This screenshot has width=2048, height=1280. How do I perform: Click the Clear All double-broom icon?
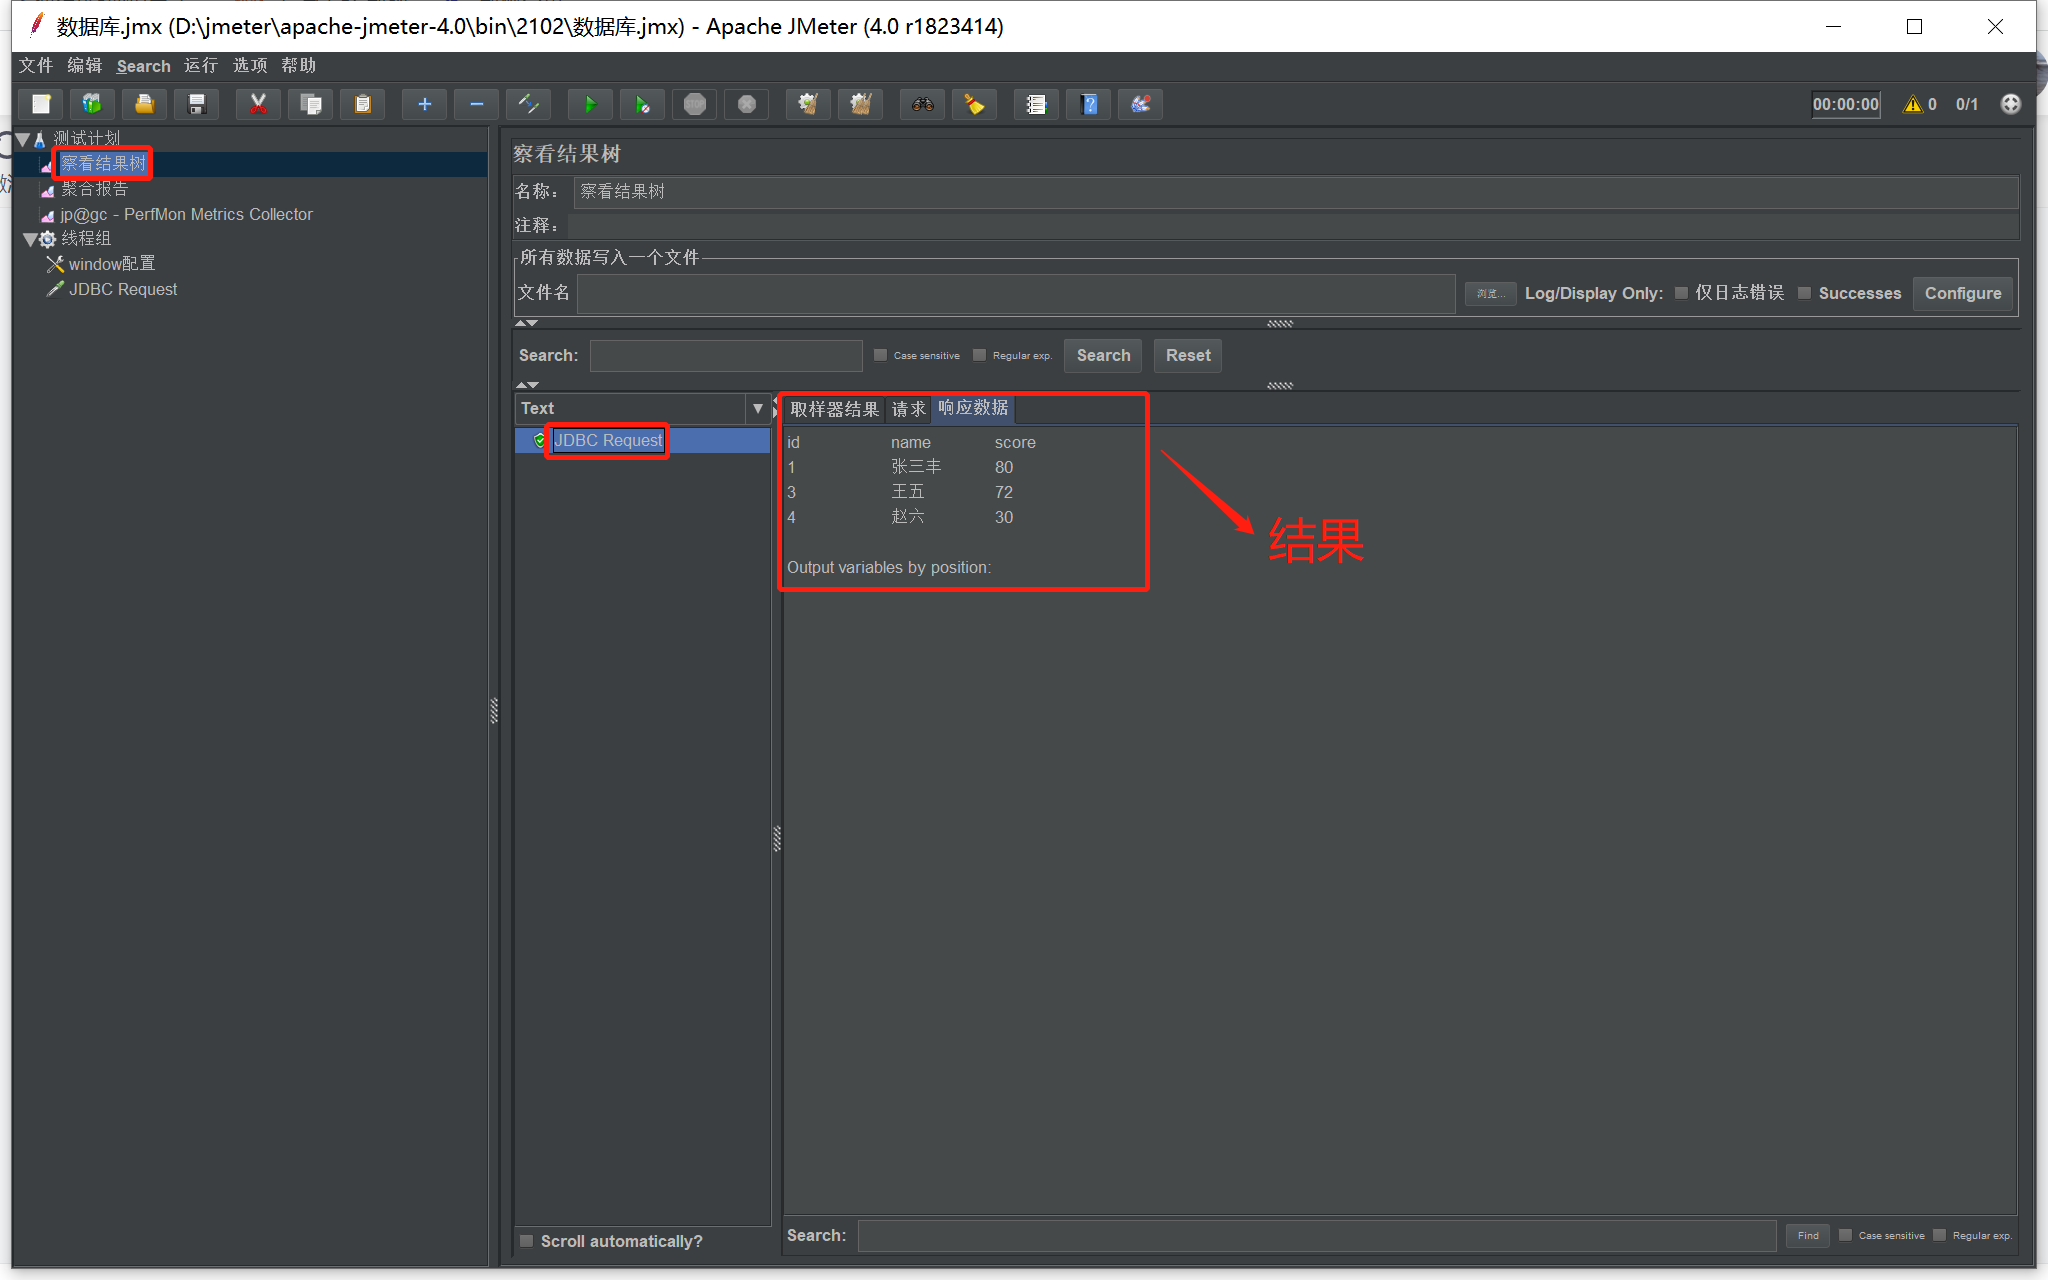860,104
